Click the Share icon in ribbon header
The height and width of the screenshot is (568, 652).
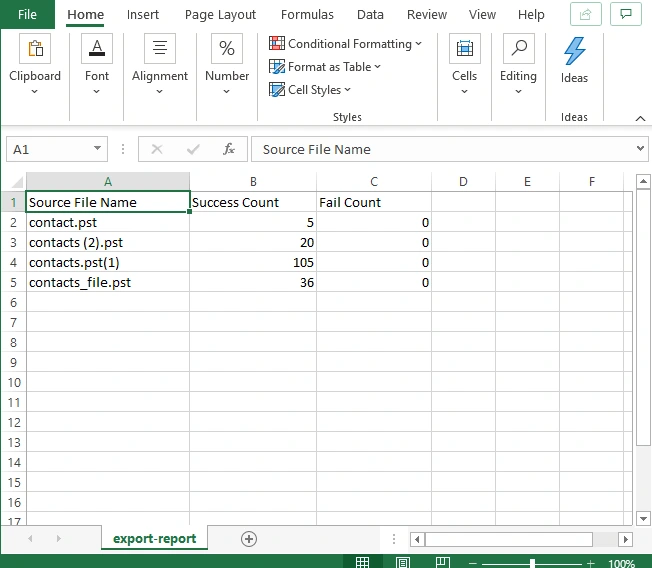[x=585, y=14]
